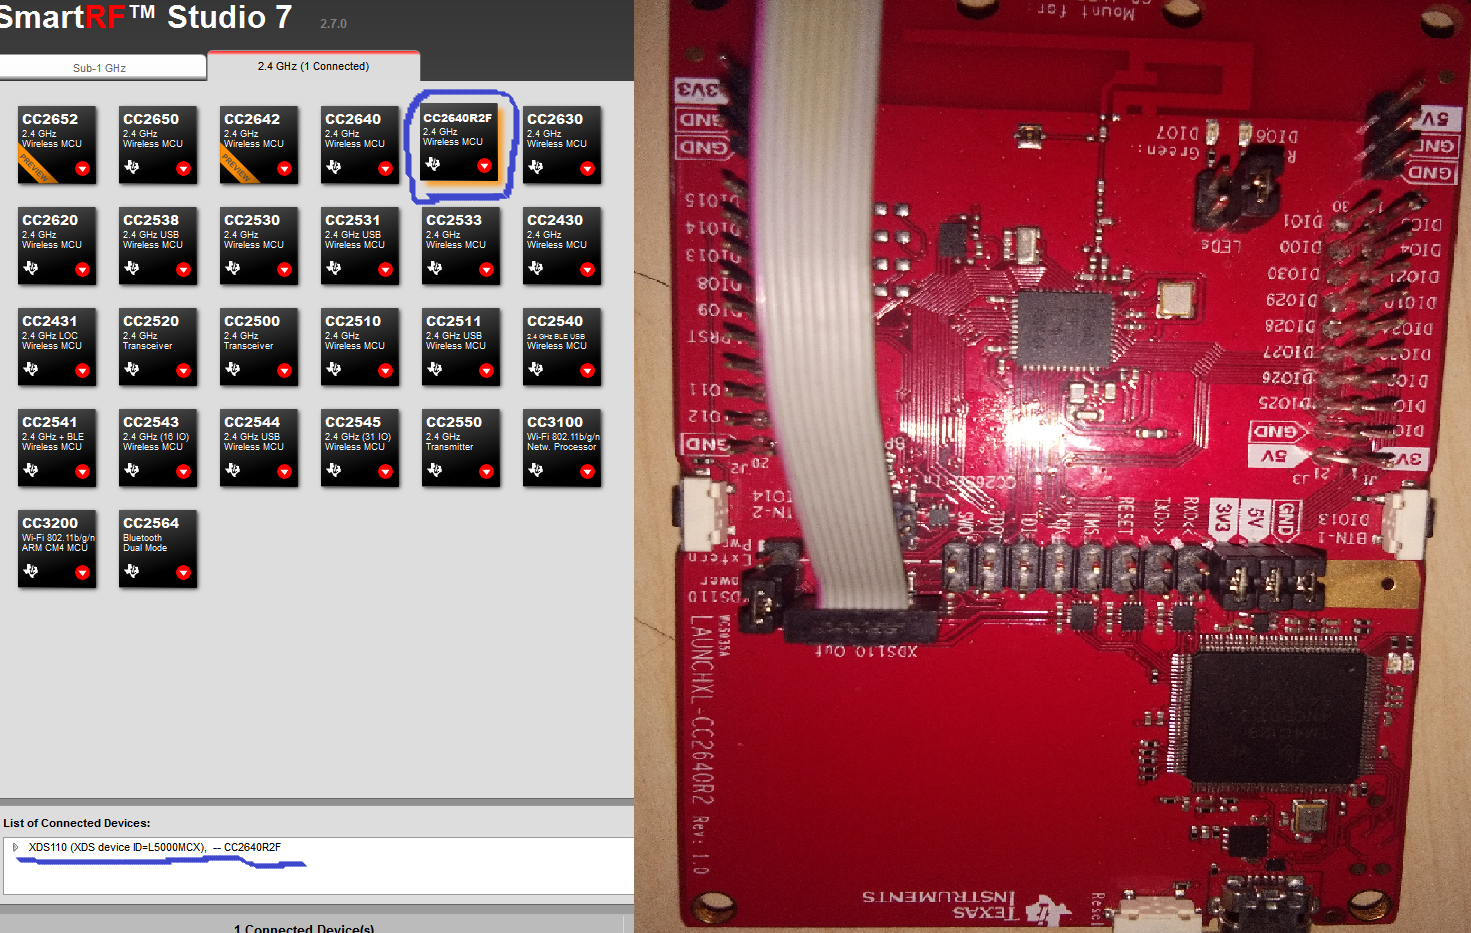Select the CC2630 device tile
The image size is (1471, 933).
pyautogui.click(x=562, y=145)
